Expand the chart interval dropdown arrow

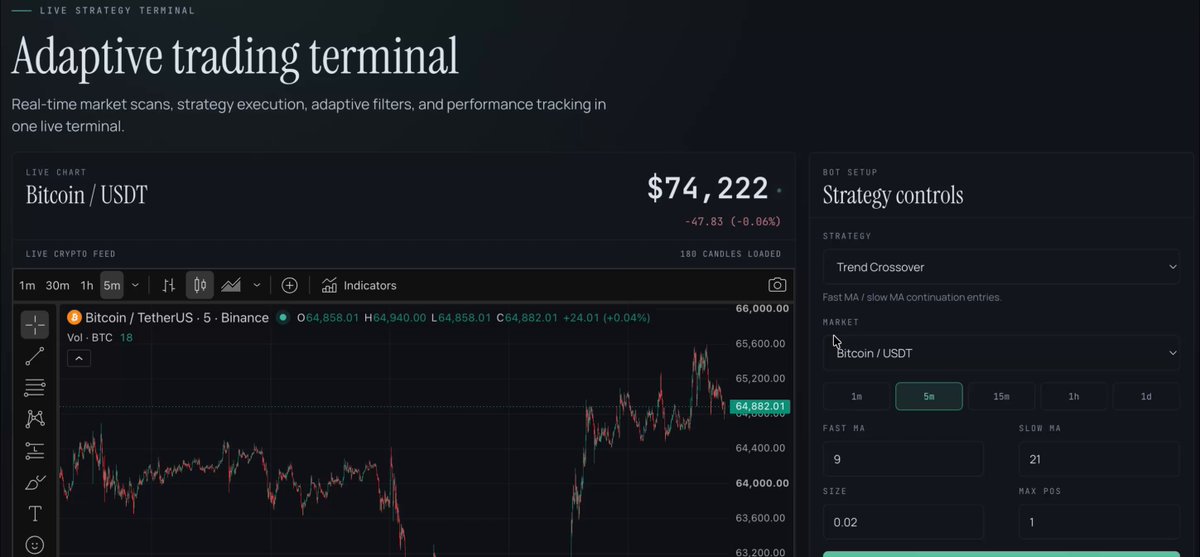(x=135, y=285)
